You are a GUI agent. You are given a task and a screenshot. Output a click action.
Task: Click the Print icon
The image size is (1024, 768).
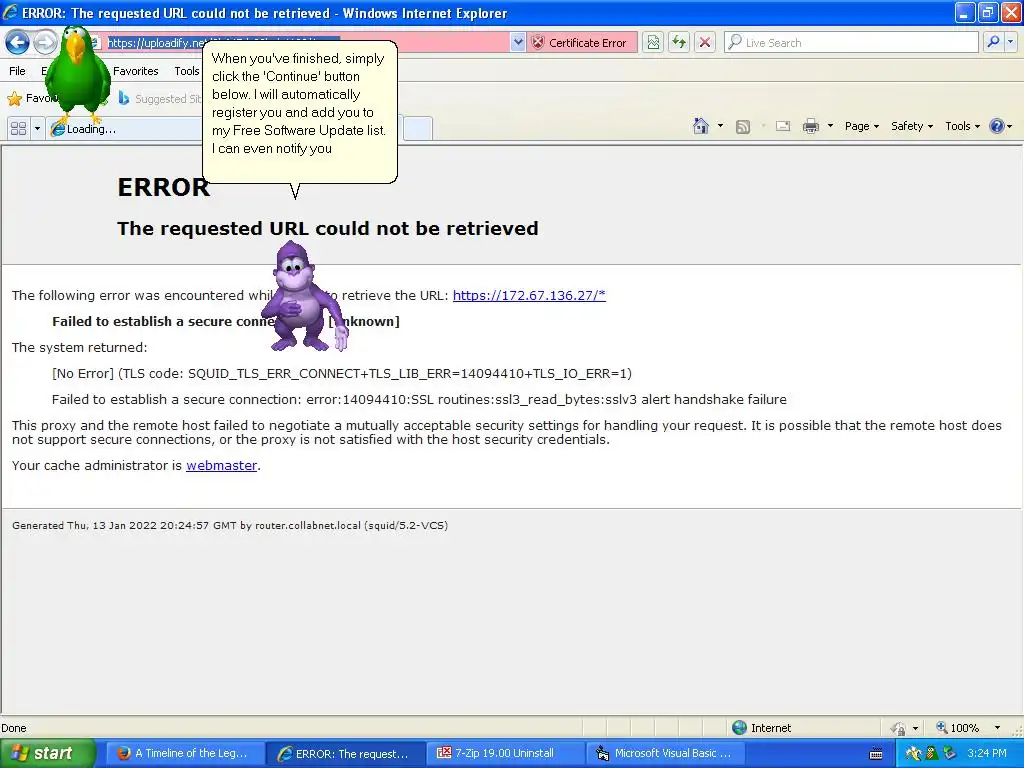(810, 126)
